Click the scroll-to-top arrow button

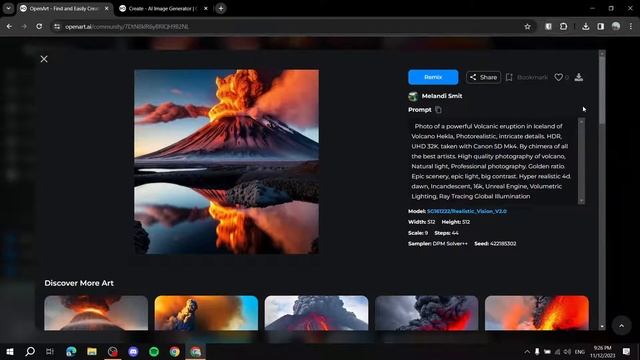tap(621, 326)
